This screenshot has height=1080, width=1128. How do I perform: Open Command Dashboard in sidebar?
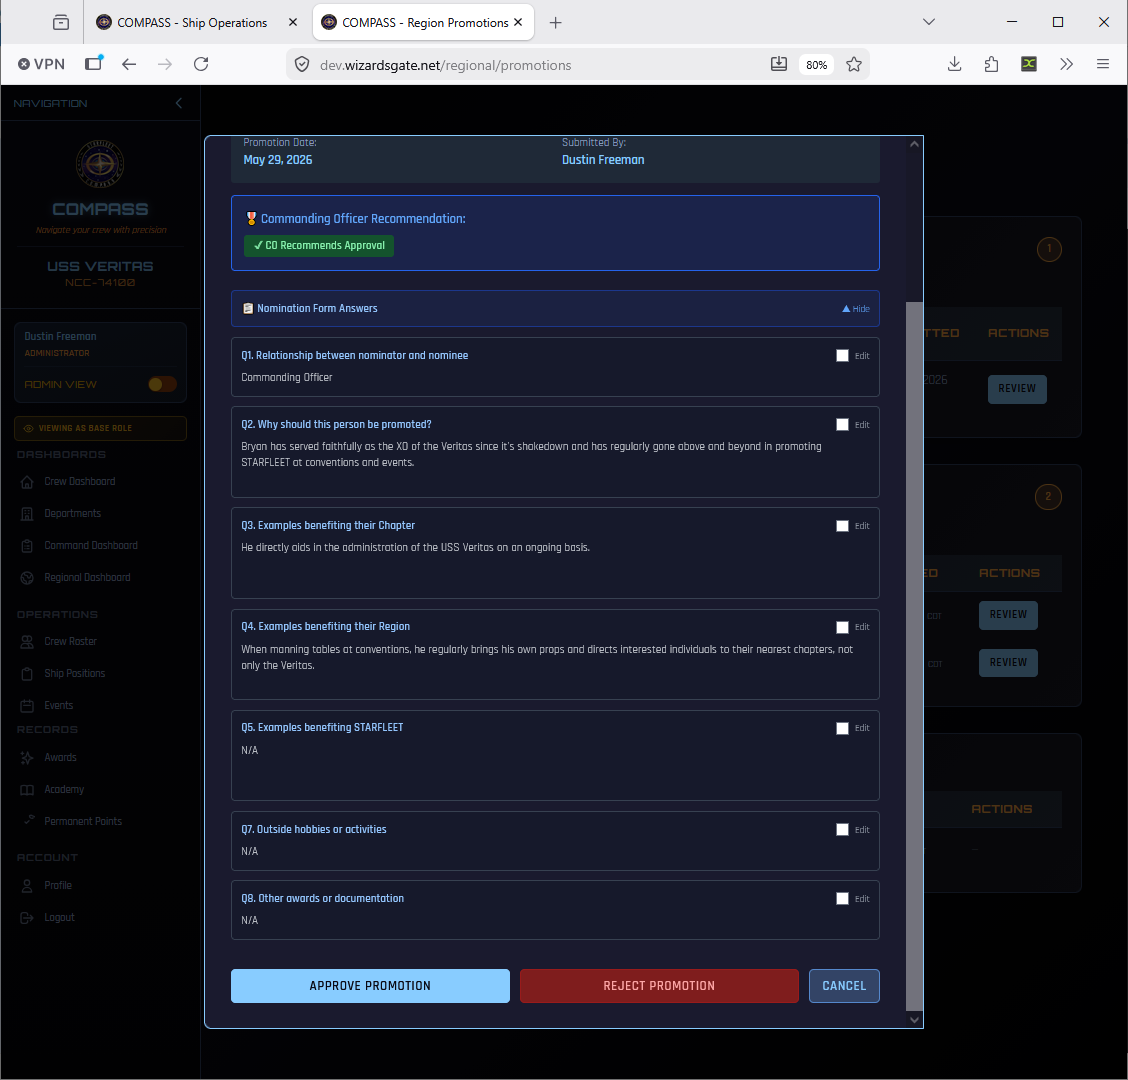tap(91, 545)
